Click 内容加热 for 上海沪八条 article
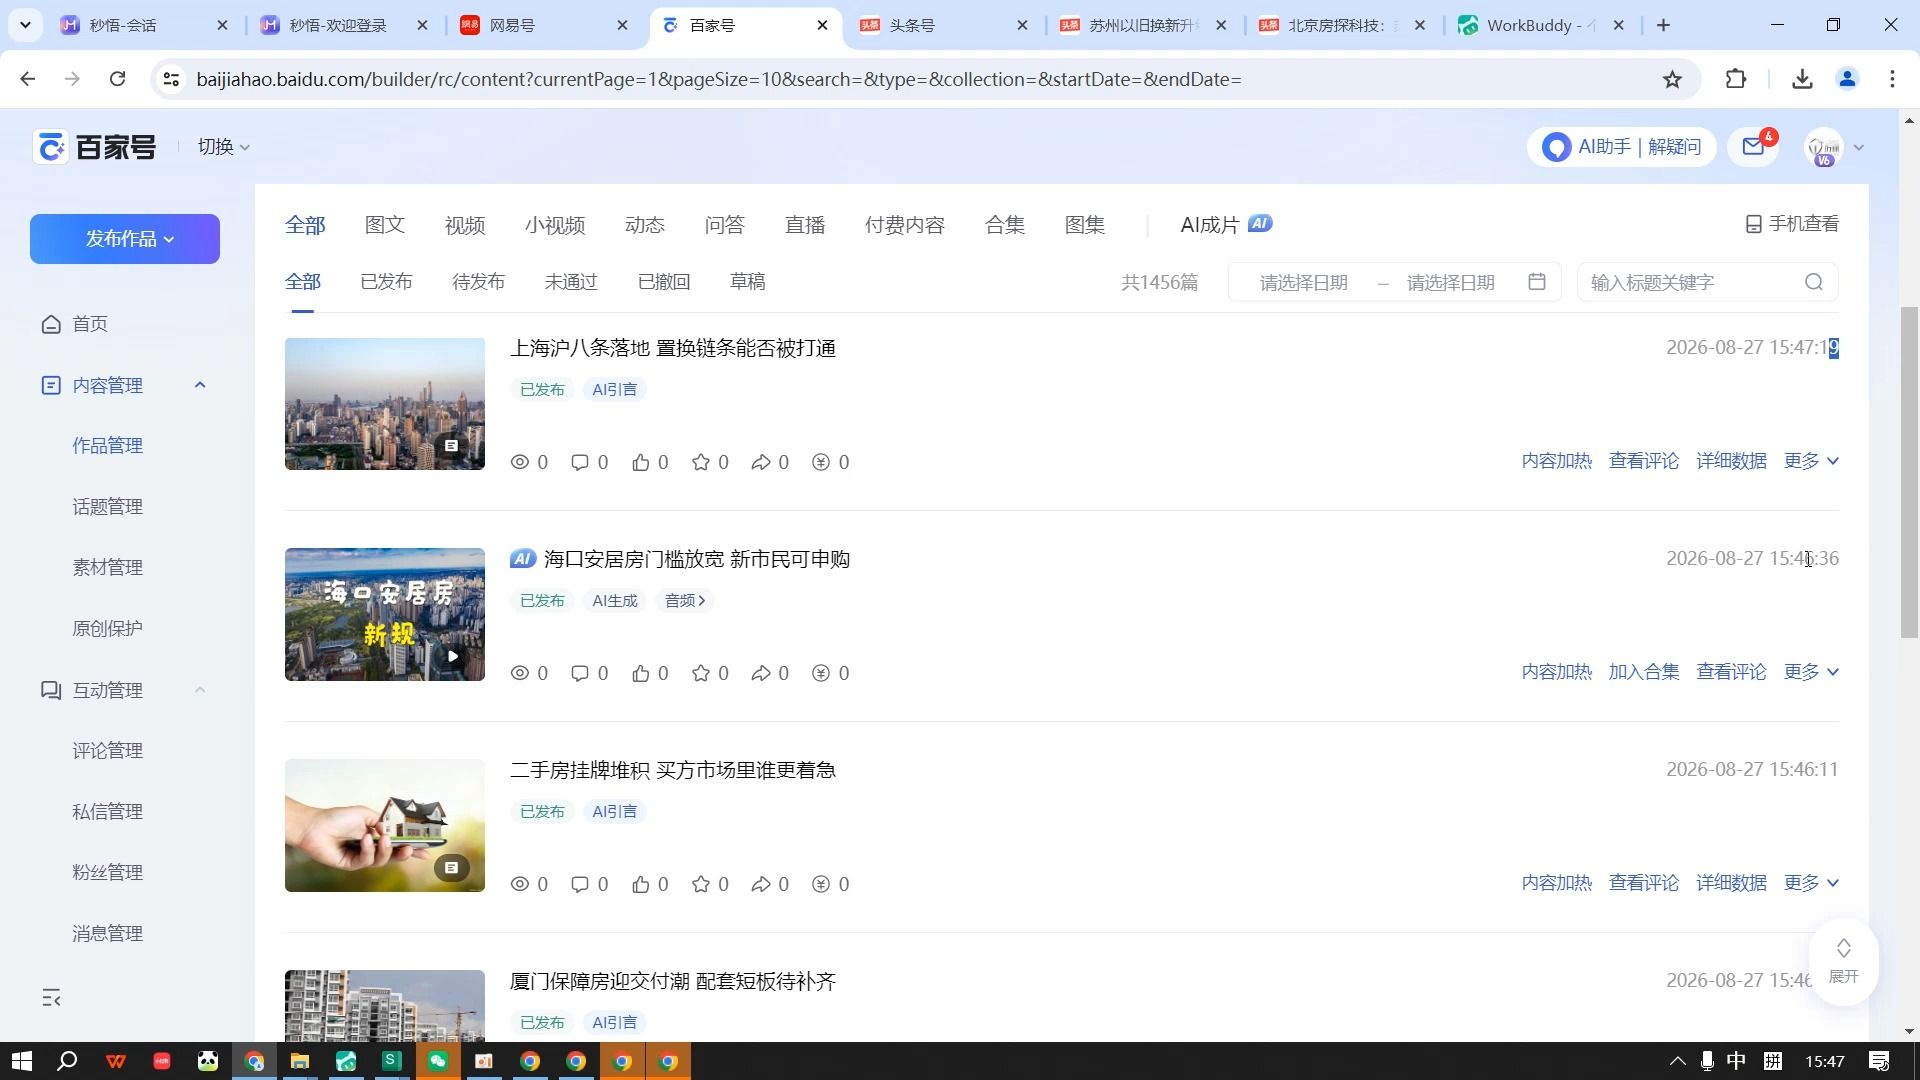1920x1080 pixels. tap(1556, 461)
